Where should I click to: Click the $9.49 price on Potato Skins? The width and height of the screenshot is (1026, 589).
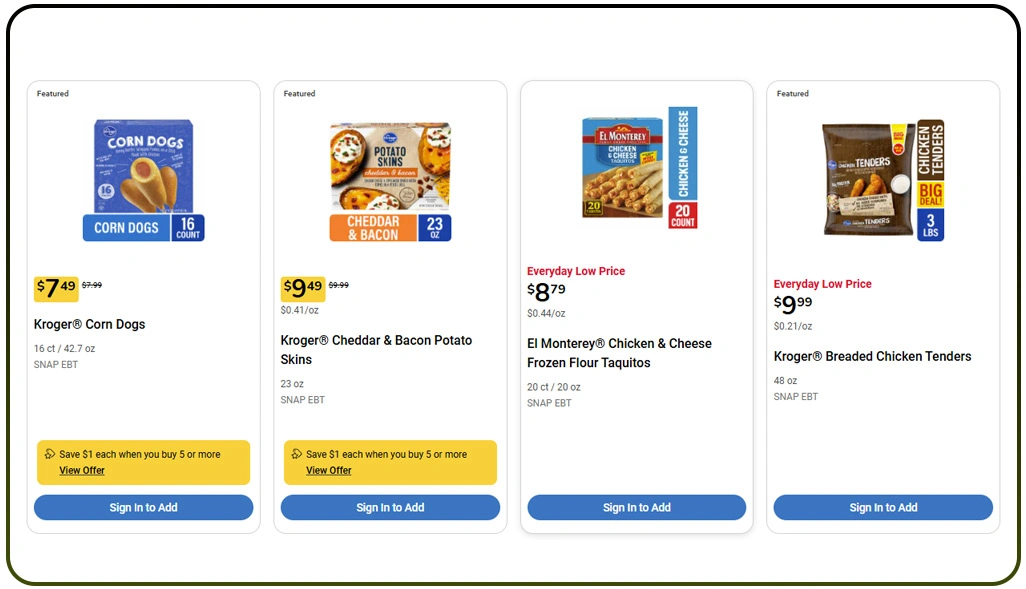301,288
